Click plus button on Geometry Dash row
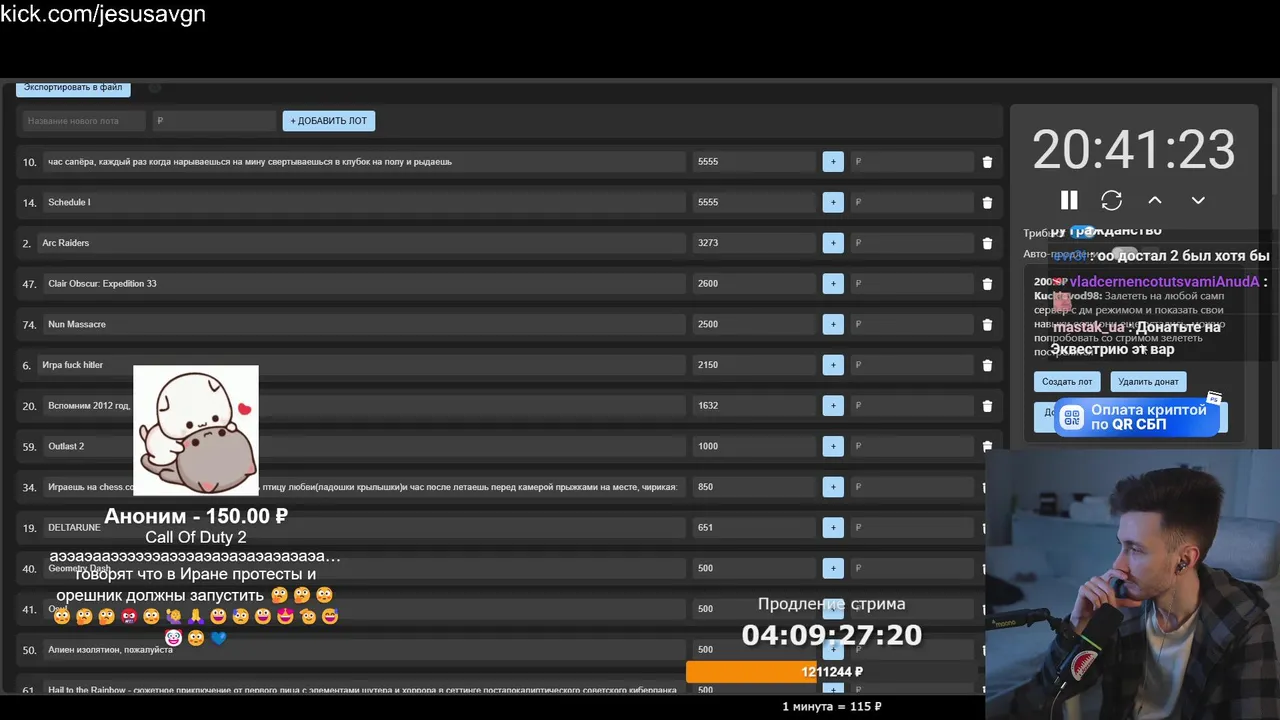Image resolution: width=1280 pixels, height=720 pixels. tap(833, 568)
